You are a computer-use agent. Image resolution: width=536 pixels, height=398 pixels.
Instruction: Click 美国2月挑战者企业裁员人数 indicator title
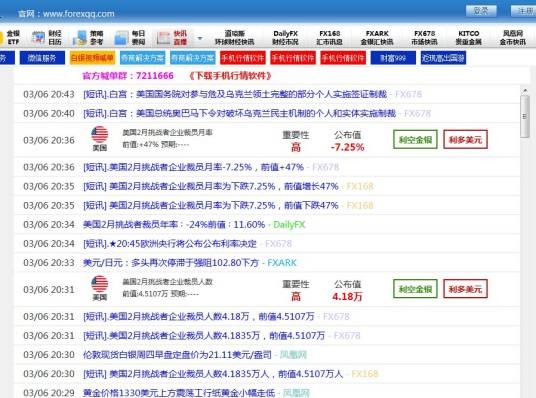point(168,282)
